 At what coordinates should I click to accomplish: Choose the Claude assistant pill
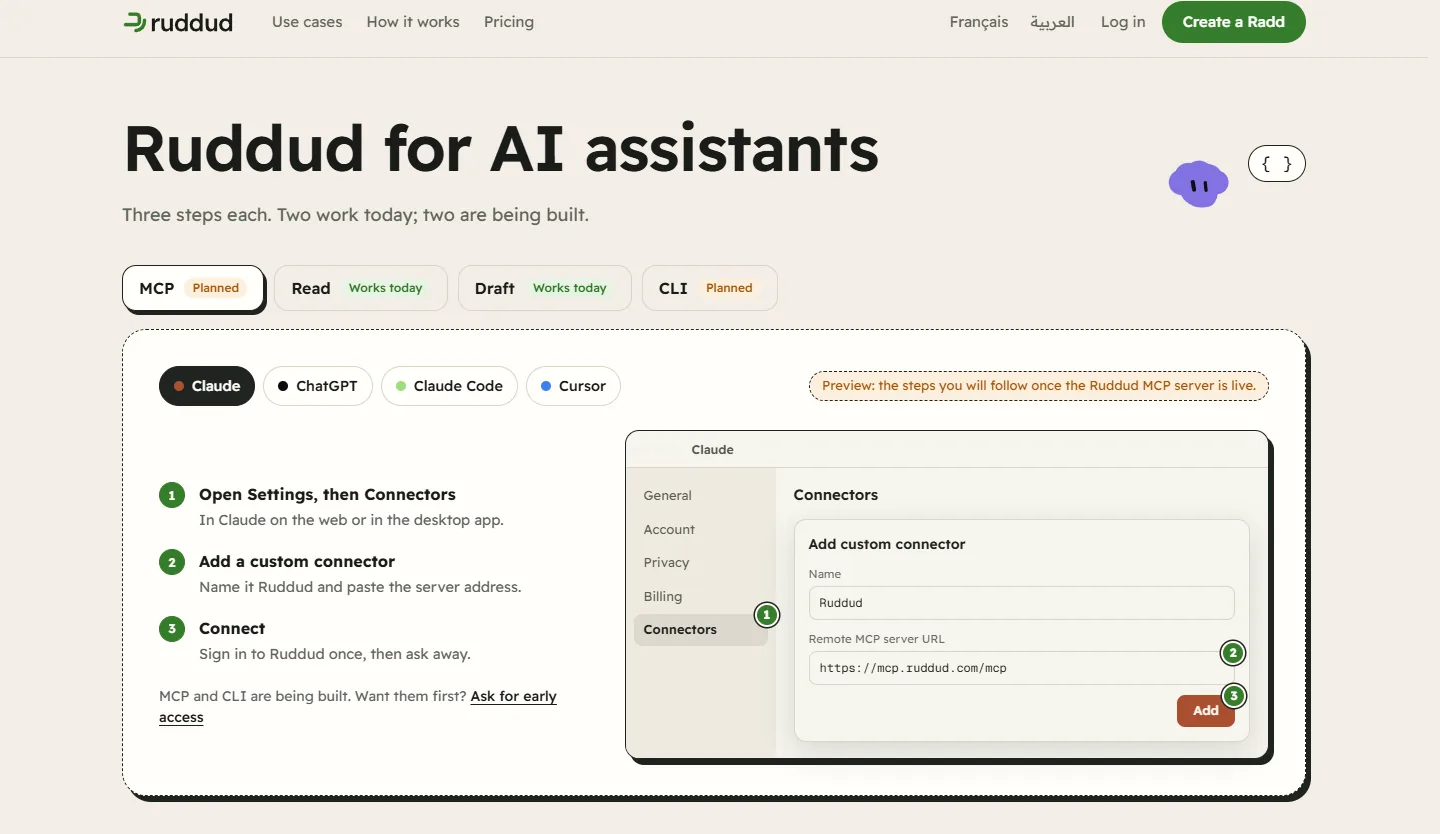tap(207, 386)
